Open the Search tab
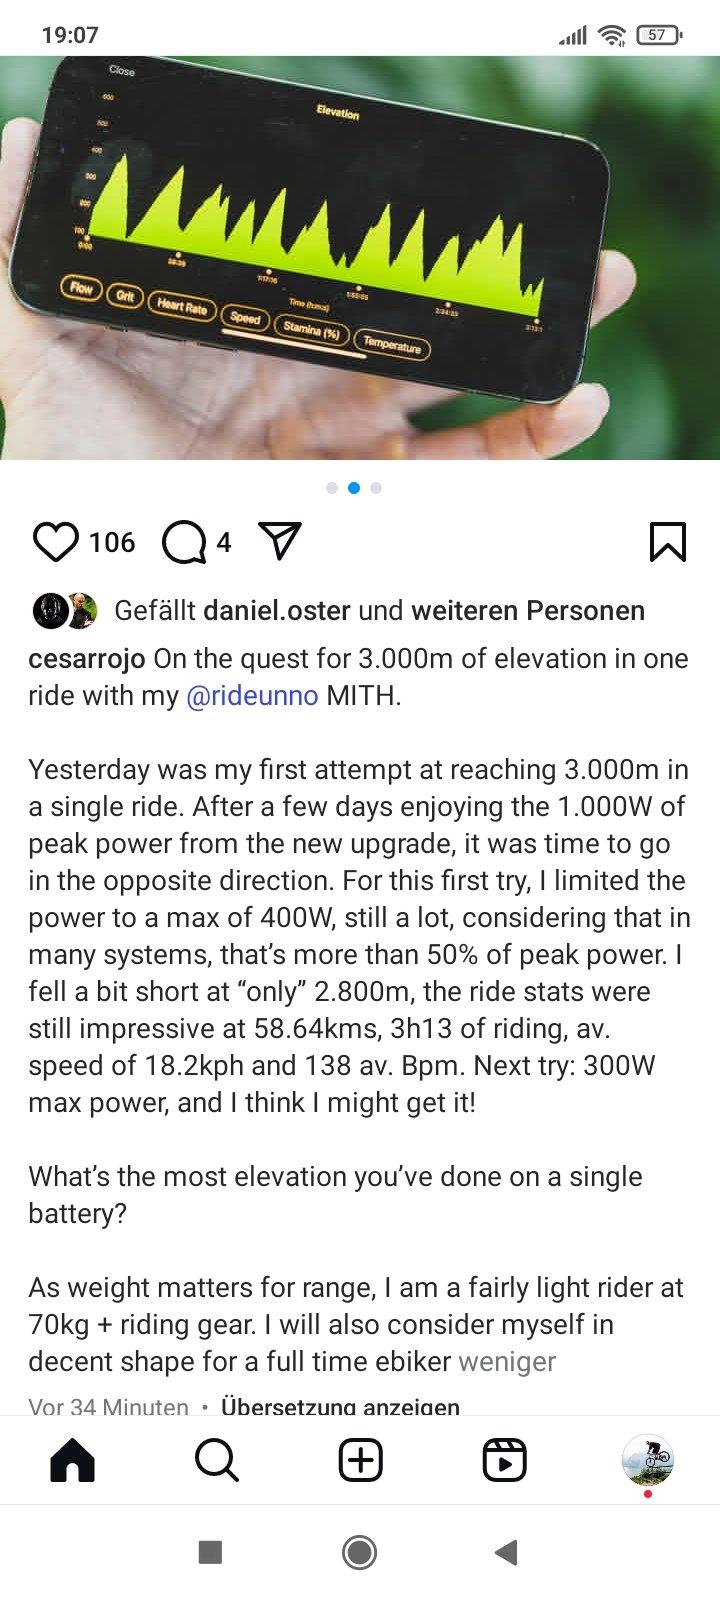 point(216,1461)
